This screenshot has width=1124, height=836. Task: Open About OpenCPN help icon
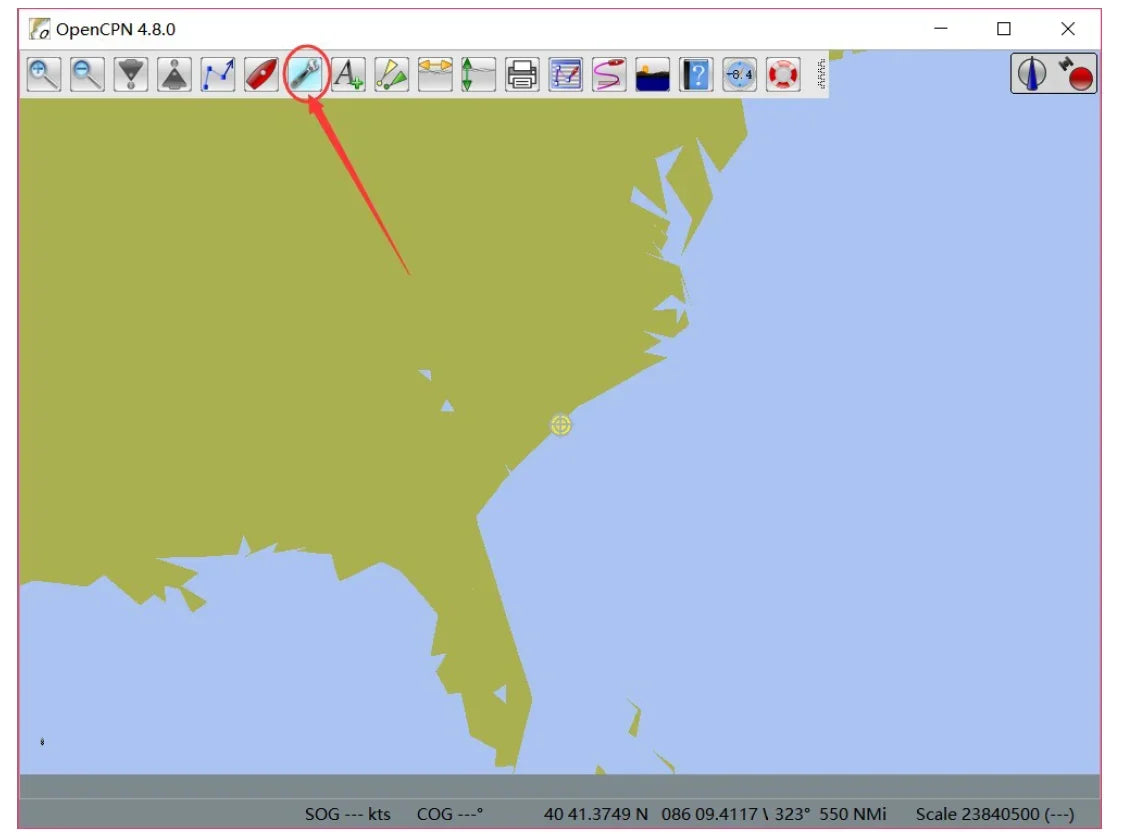click(x=696, y=74)
